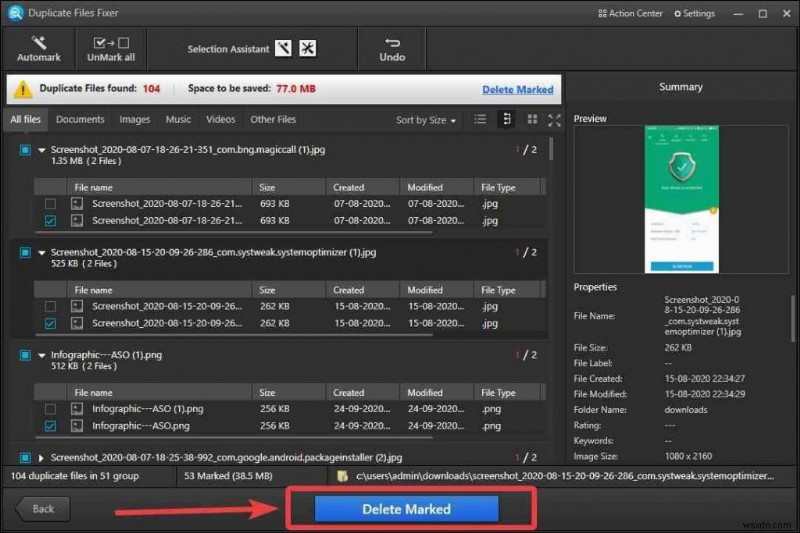Collapse the Infographic---ASO (1).png group
800x533 pixels.
tap(42, 355)
